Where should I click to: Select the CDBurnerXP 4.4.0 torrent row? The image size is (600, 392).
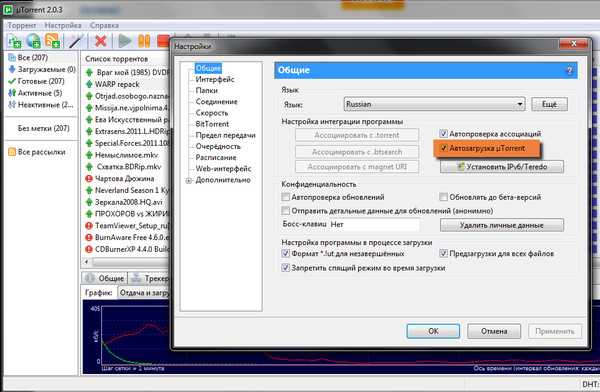[x=126, y=249]
